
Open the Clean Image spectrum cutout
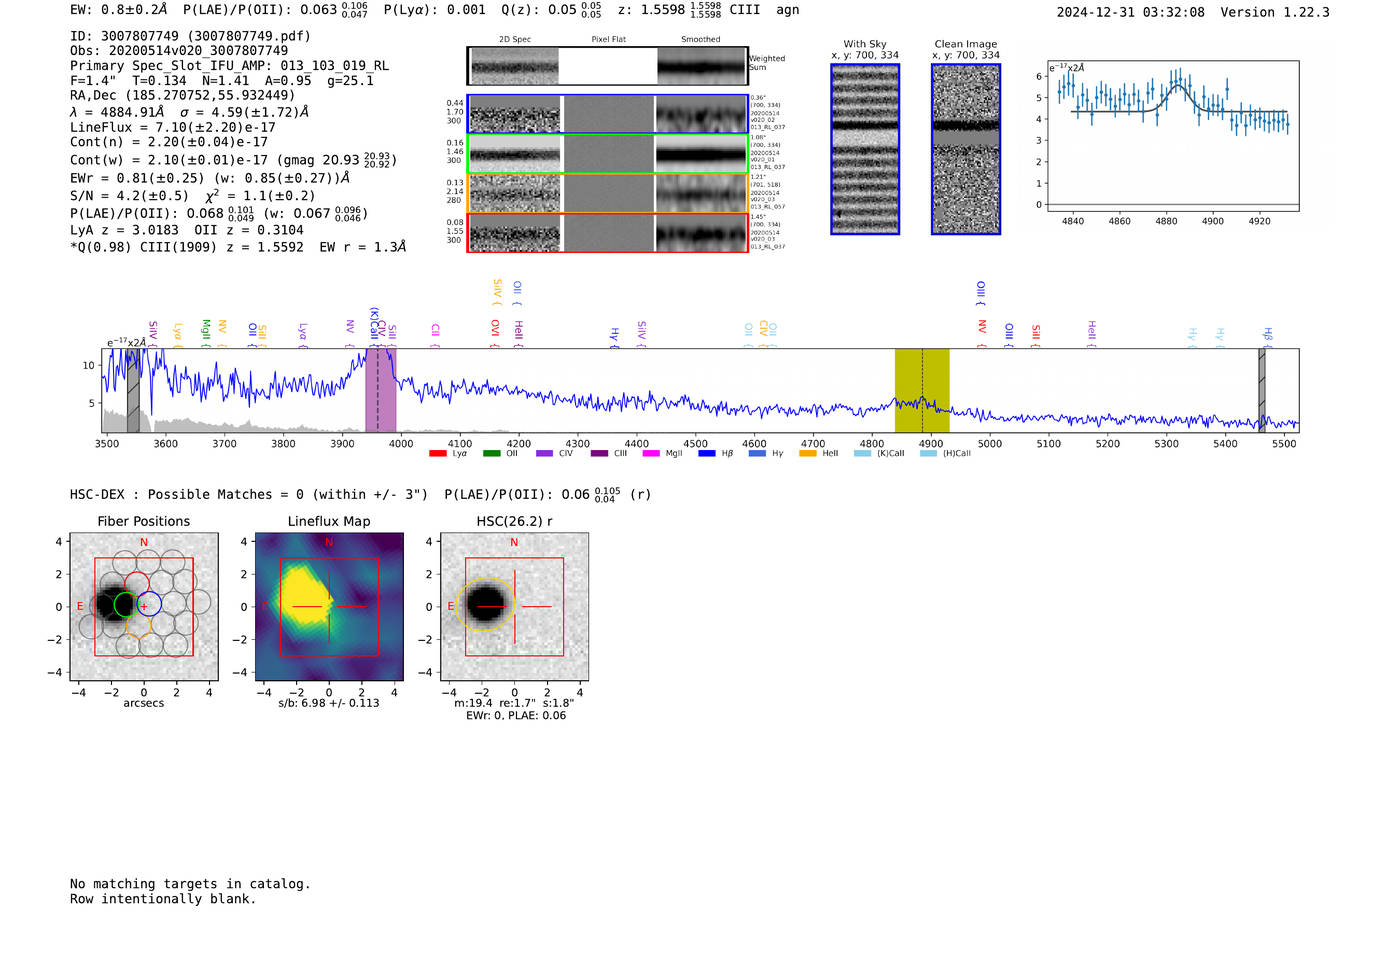tap(966, 149)
